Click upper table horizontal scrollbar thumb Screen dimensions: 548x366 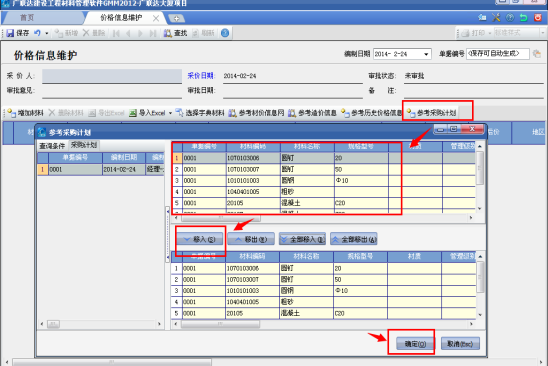coord(221,218)
